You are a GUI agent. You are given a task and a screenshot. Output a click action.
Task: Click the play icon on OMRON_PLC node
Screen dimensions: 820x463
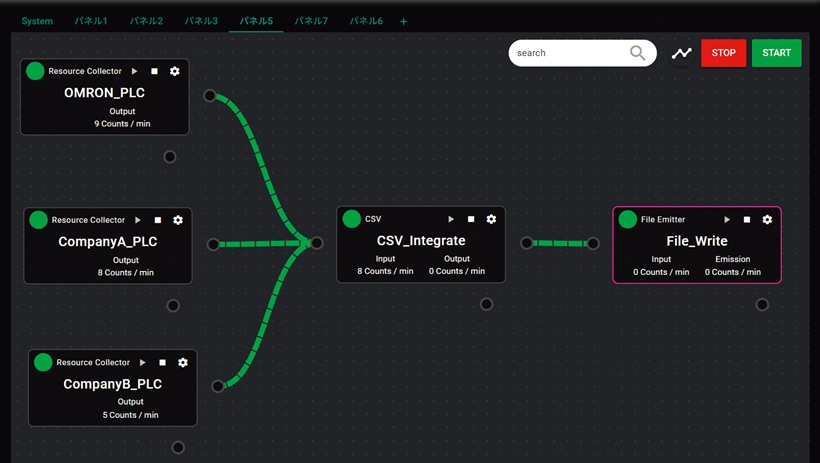pos(135,71)
